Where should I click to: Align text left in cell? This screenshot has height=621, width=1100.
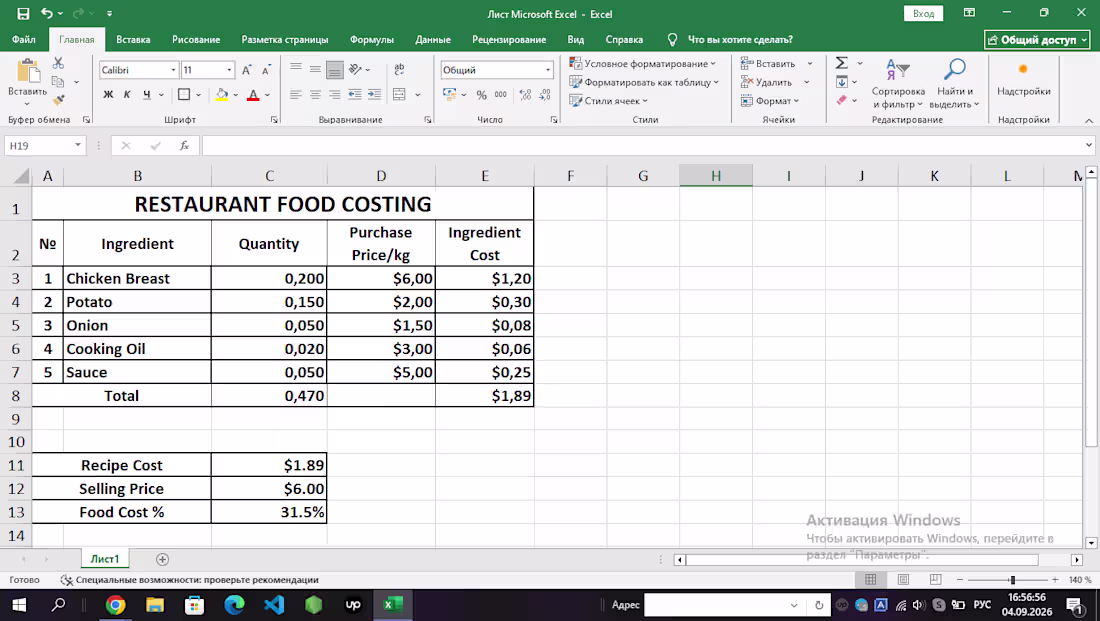pyautogui.click(x=296, y=95)
